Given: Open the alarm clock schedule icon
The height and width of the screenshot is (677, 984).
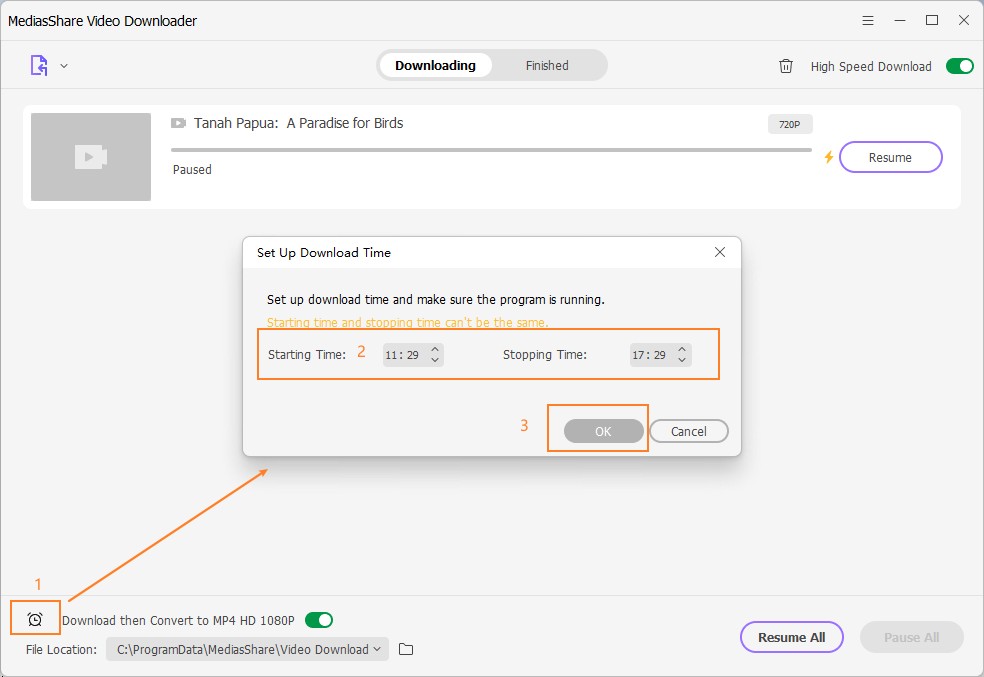Looking at the screenshot, I should click(35, 620).
